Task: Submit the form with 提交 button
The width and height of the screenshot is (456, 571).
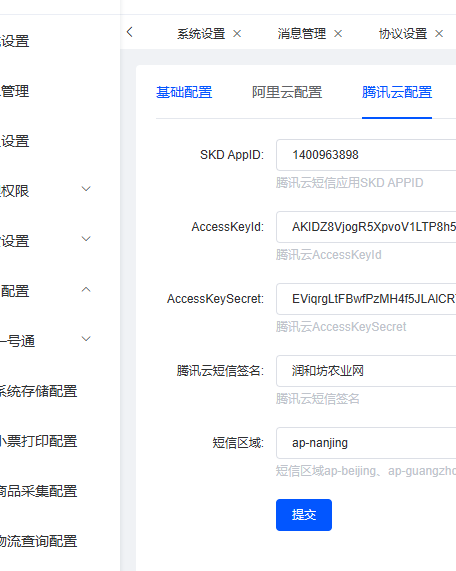Action: coord(304,515)
